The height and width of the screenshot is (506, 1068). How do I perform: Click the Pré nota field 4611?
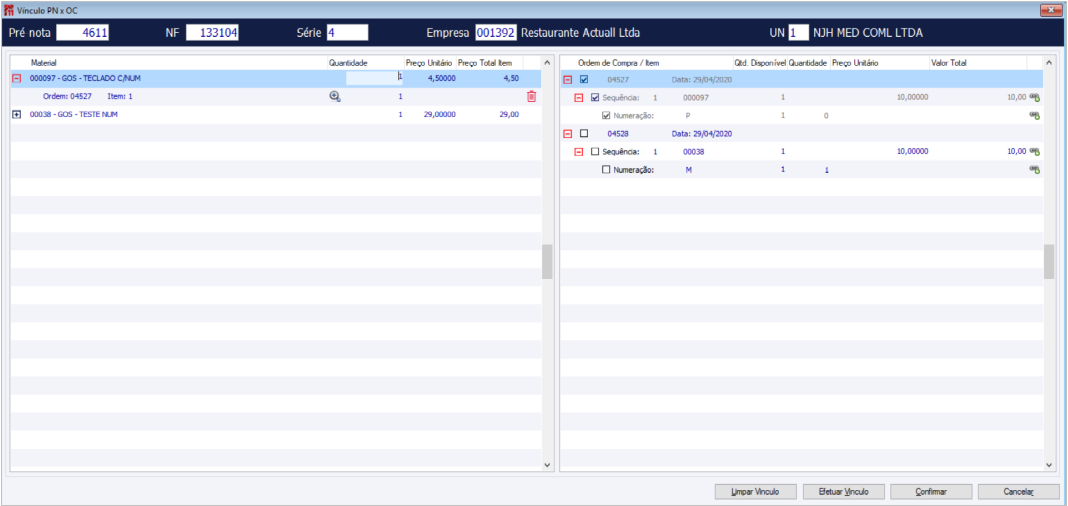coord(82,33)
